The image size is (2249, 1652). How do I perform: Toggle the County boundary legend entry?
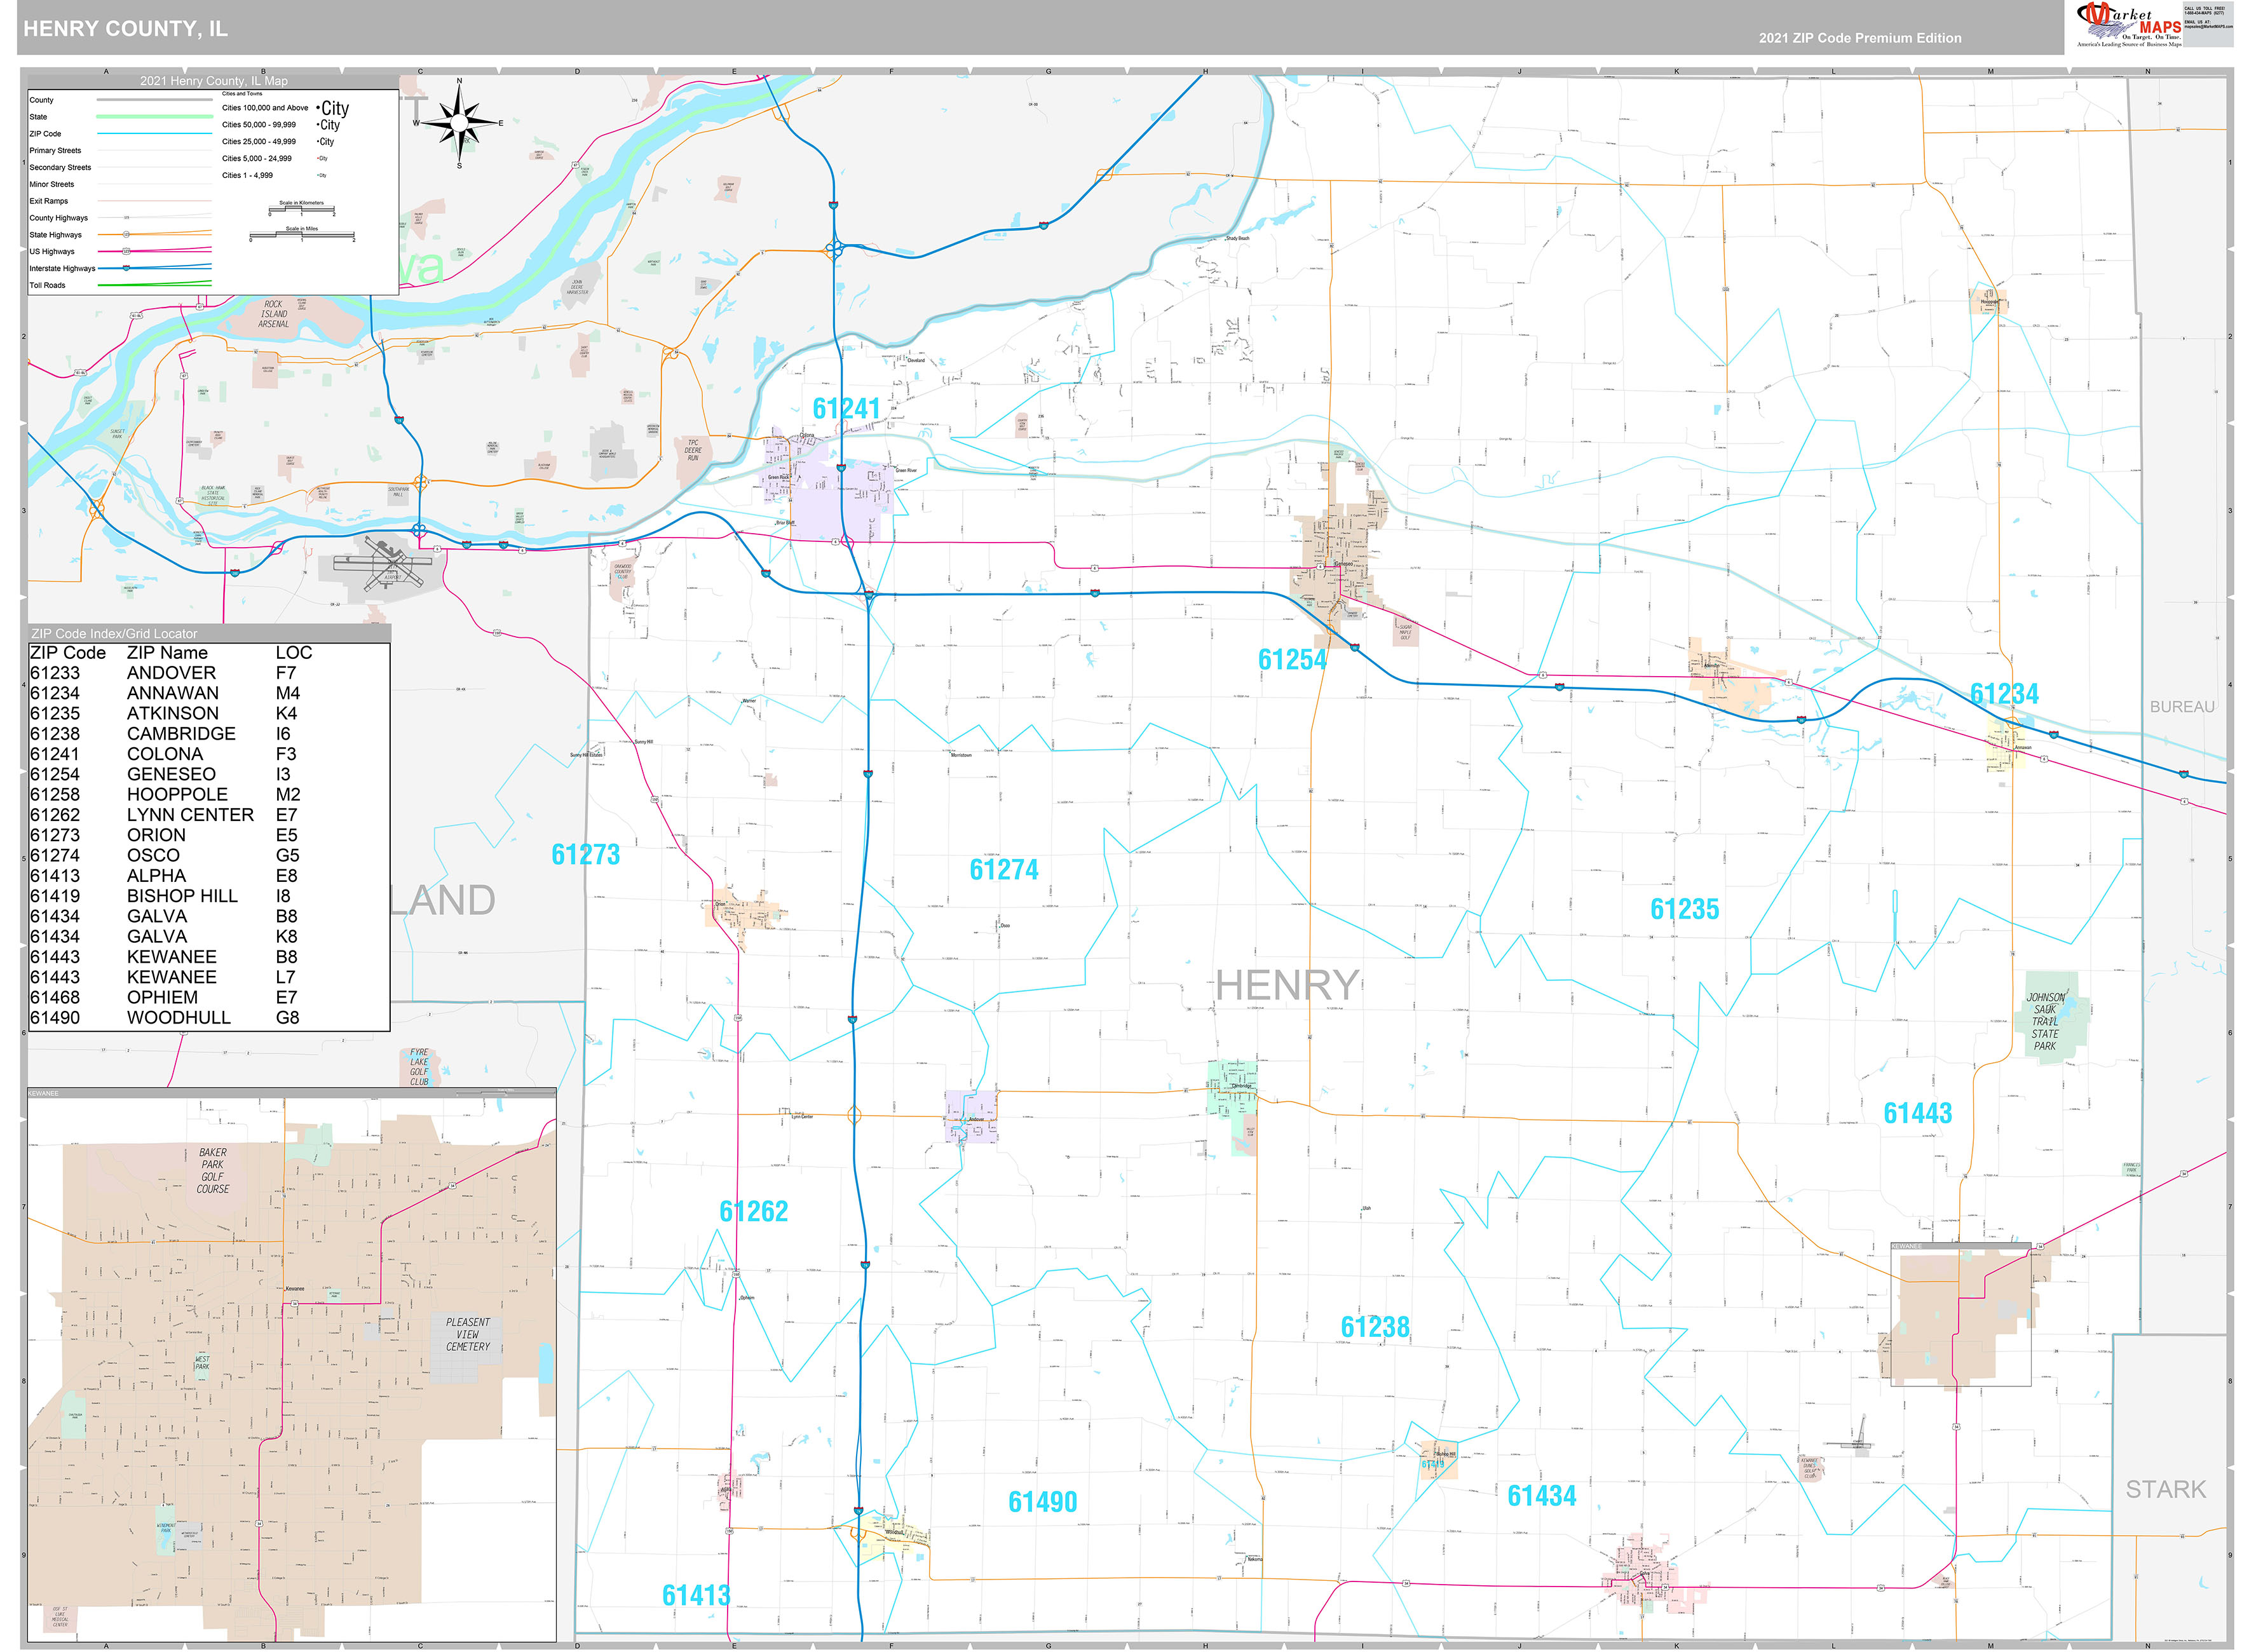click(155, 100)
